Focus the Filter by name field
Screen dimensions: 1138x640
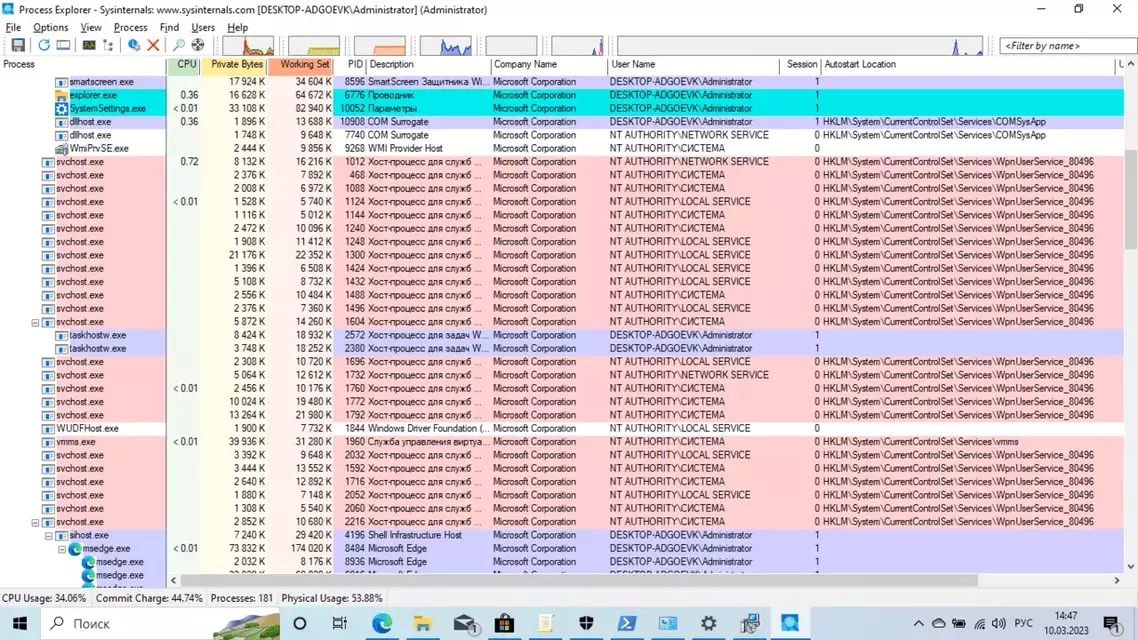click(1068, 46)
